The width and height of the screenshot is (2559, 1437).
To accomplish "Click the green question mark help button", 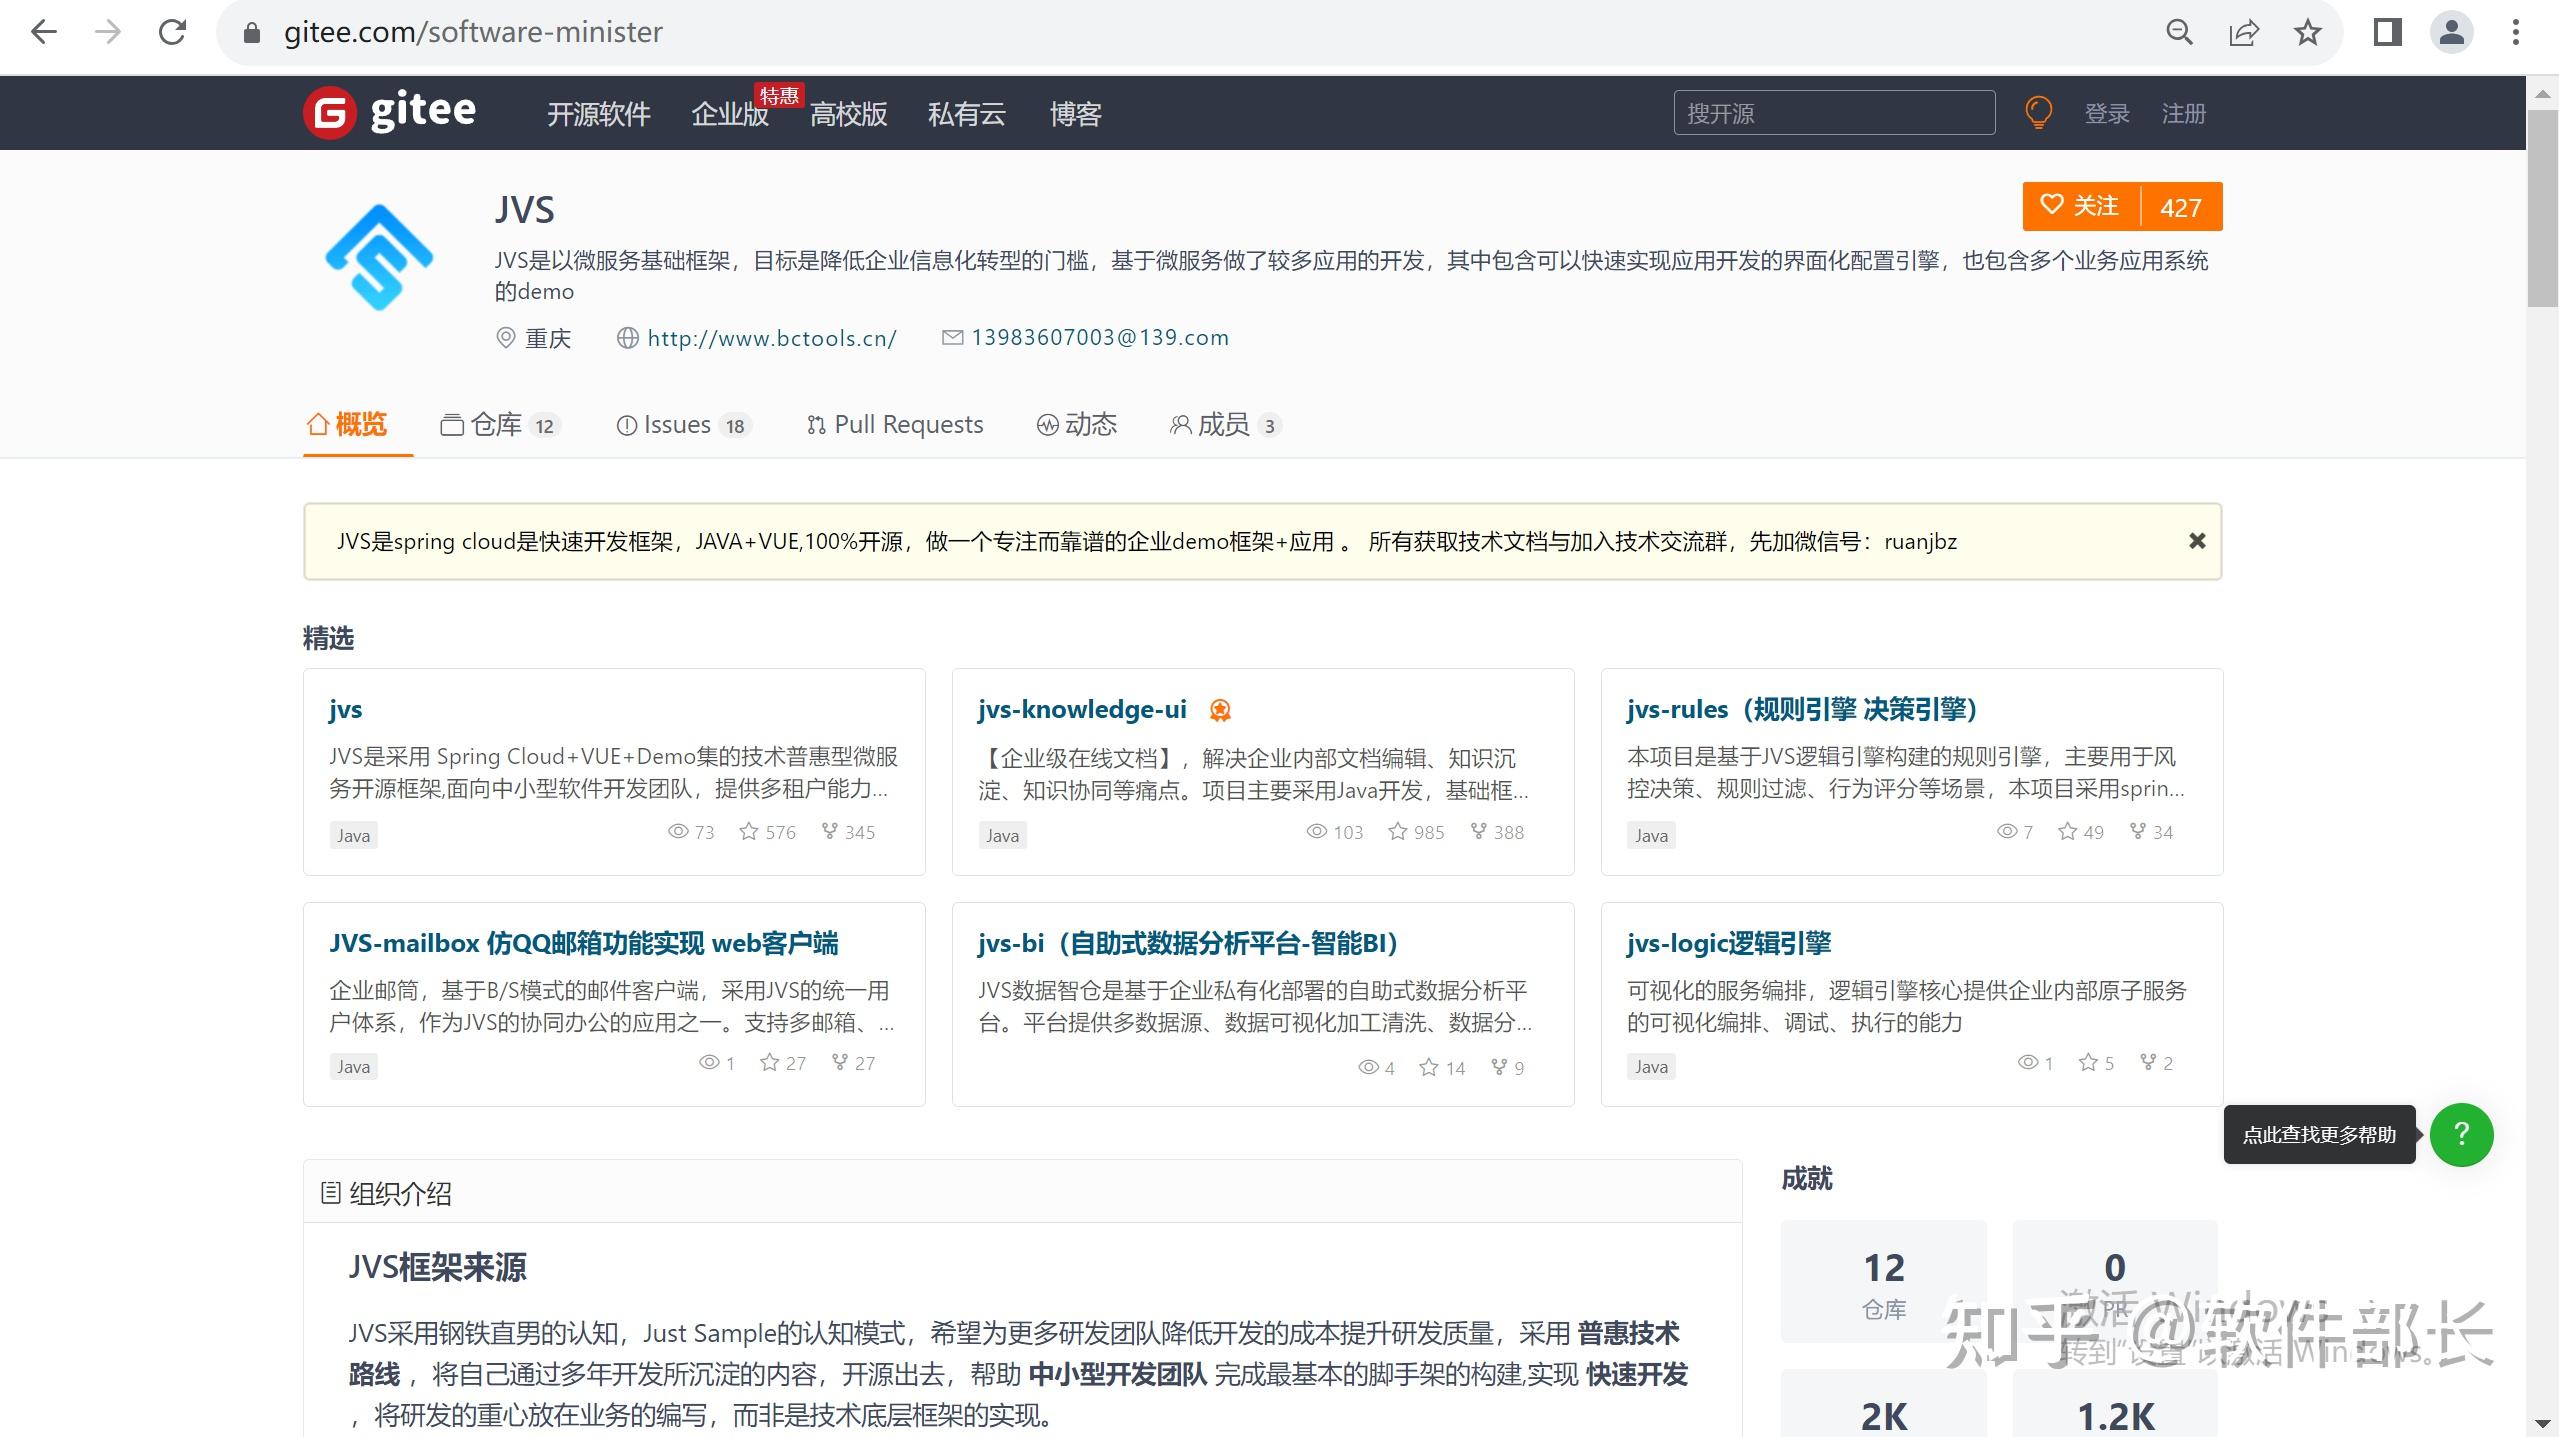I will [x=2461, y=1134].
